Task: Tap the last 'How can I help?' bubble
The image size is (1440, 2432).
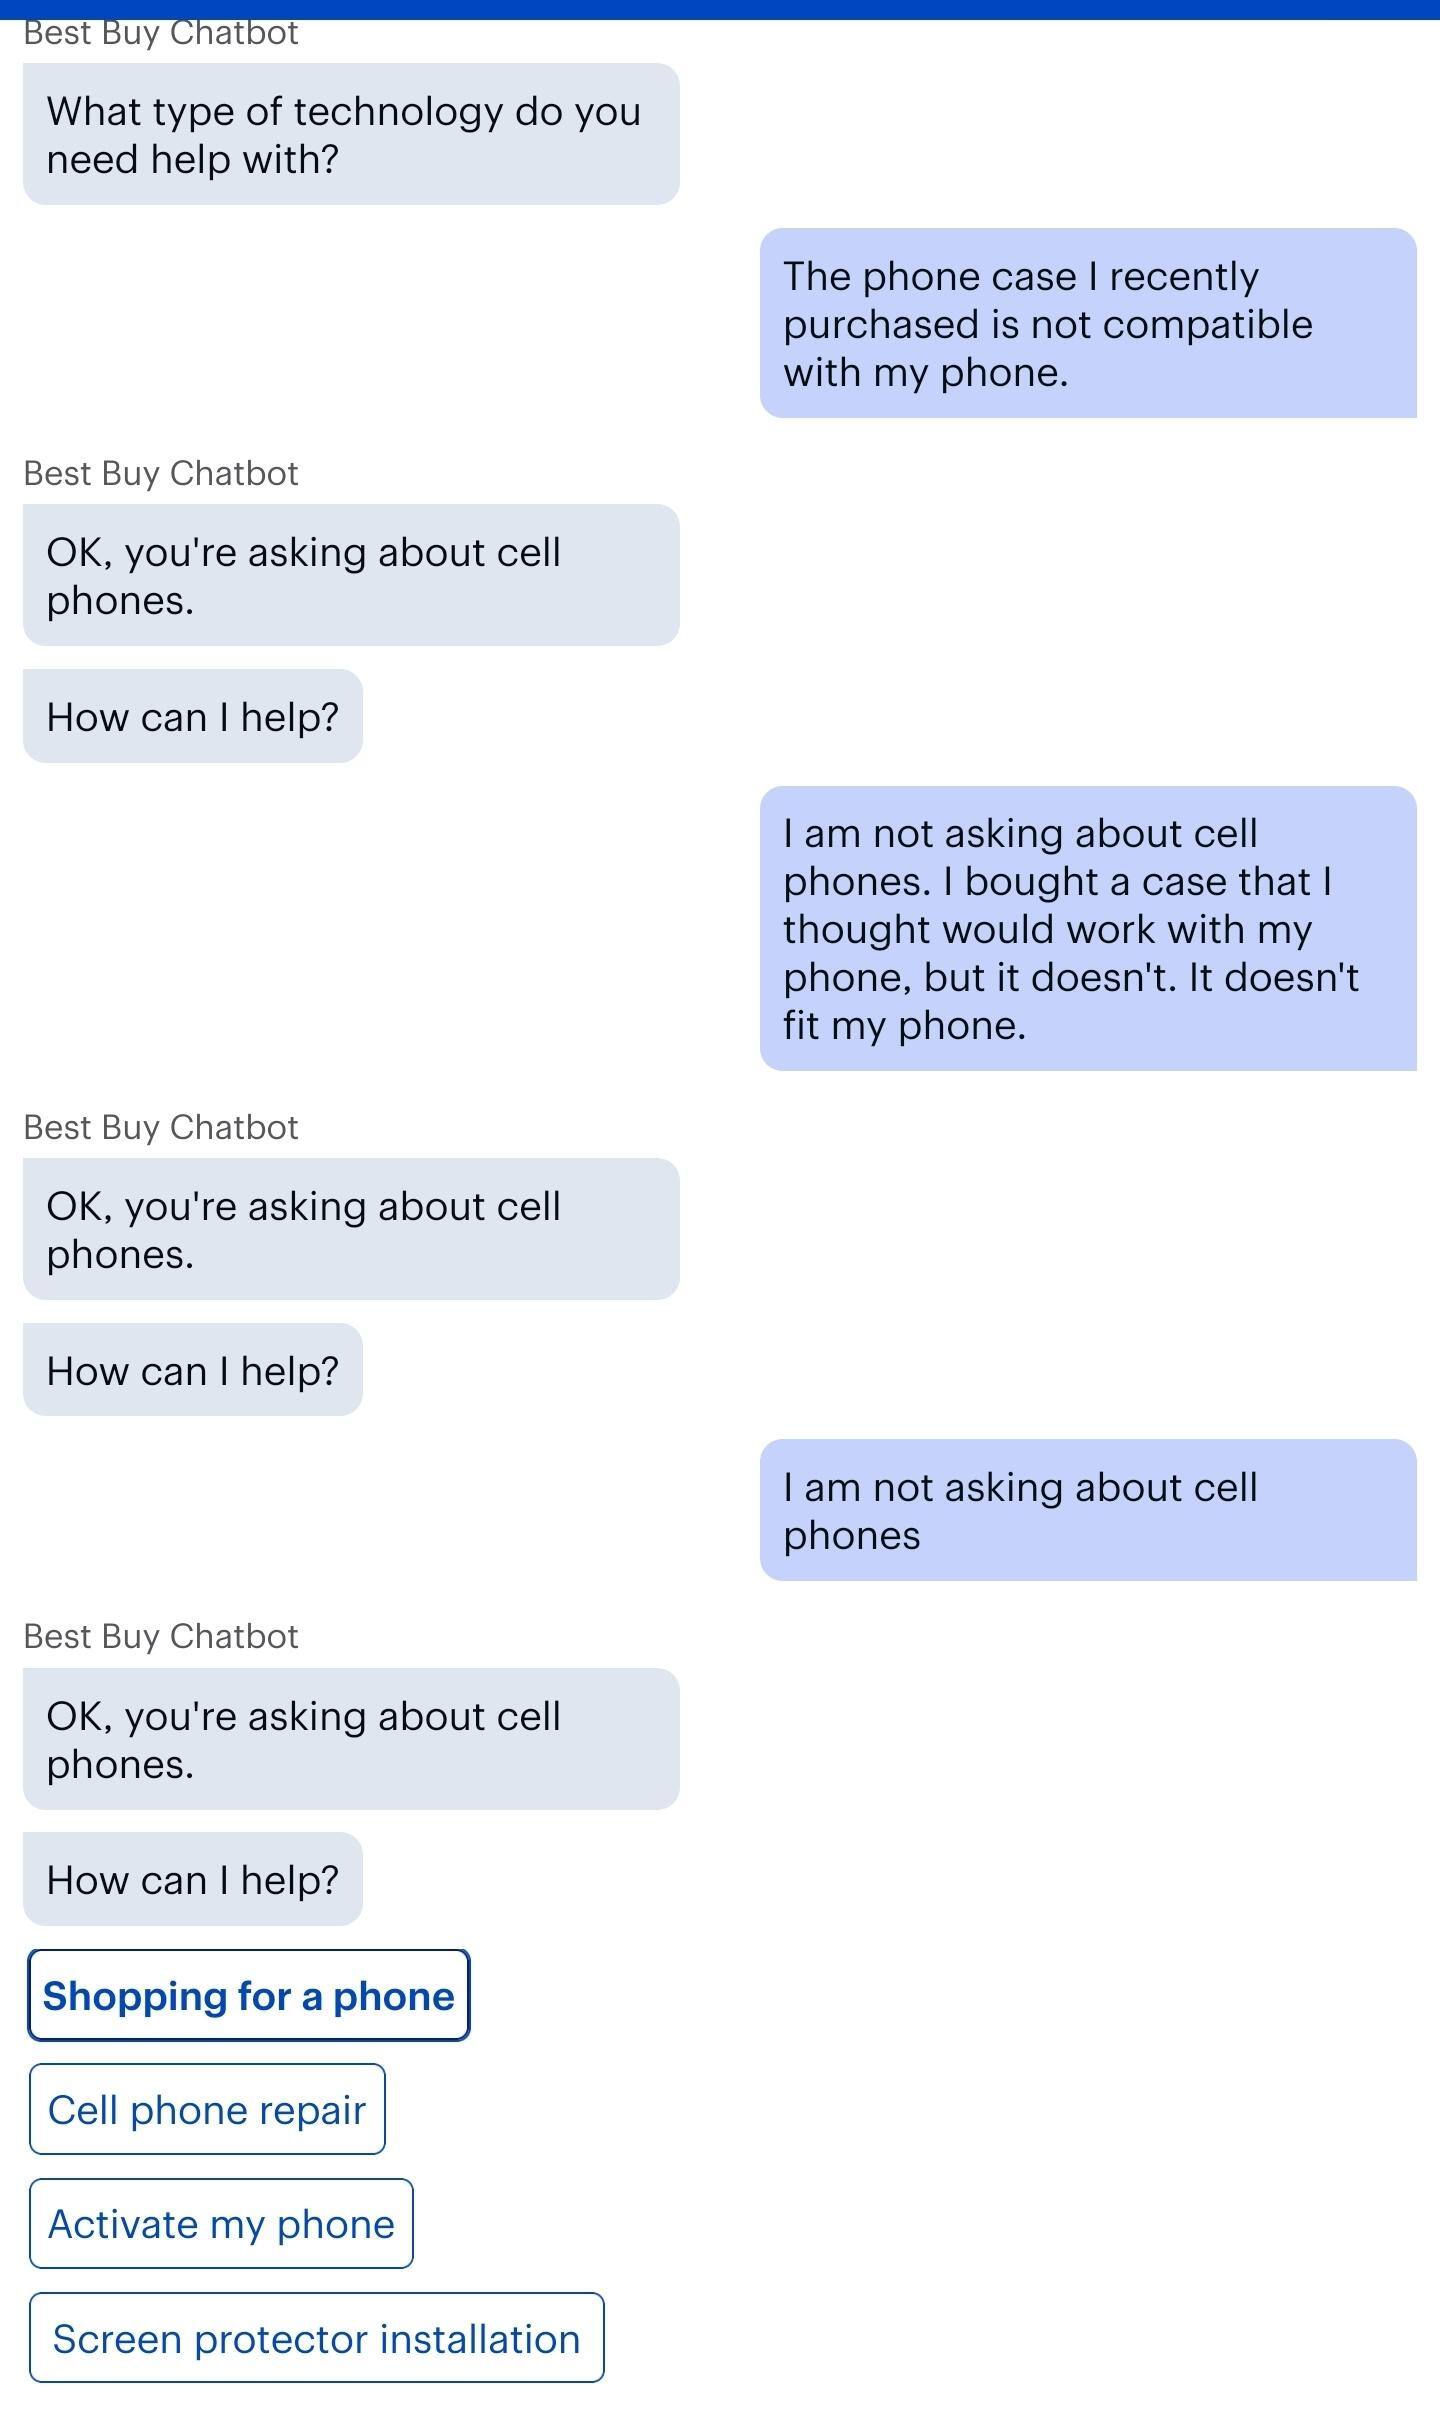Action: coord(193,1879)
